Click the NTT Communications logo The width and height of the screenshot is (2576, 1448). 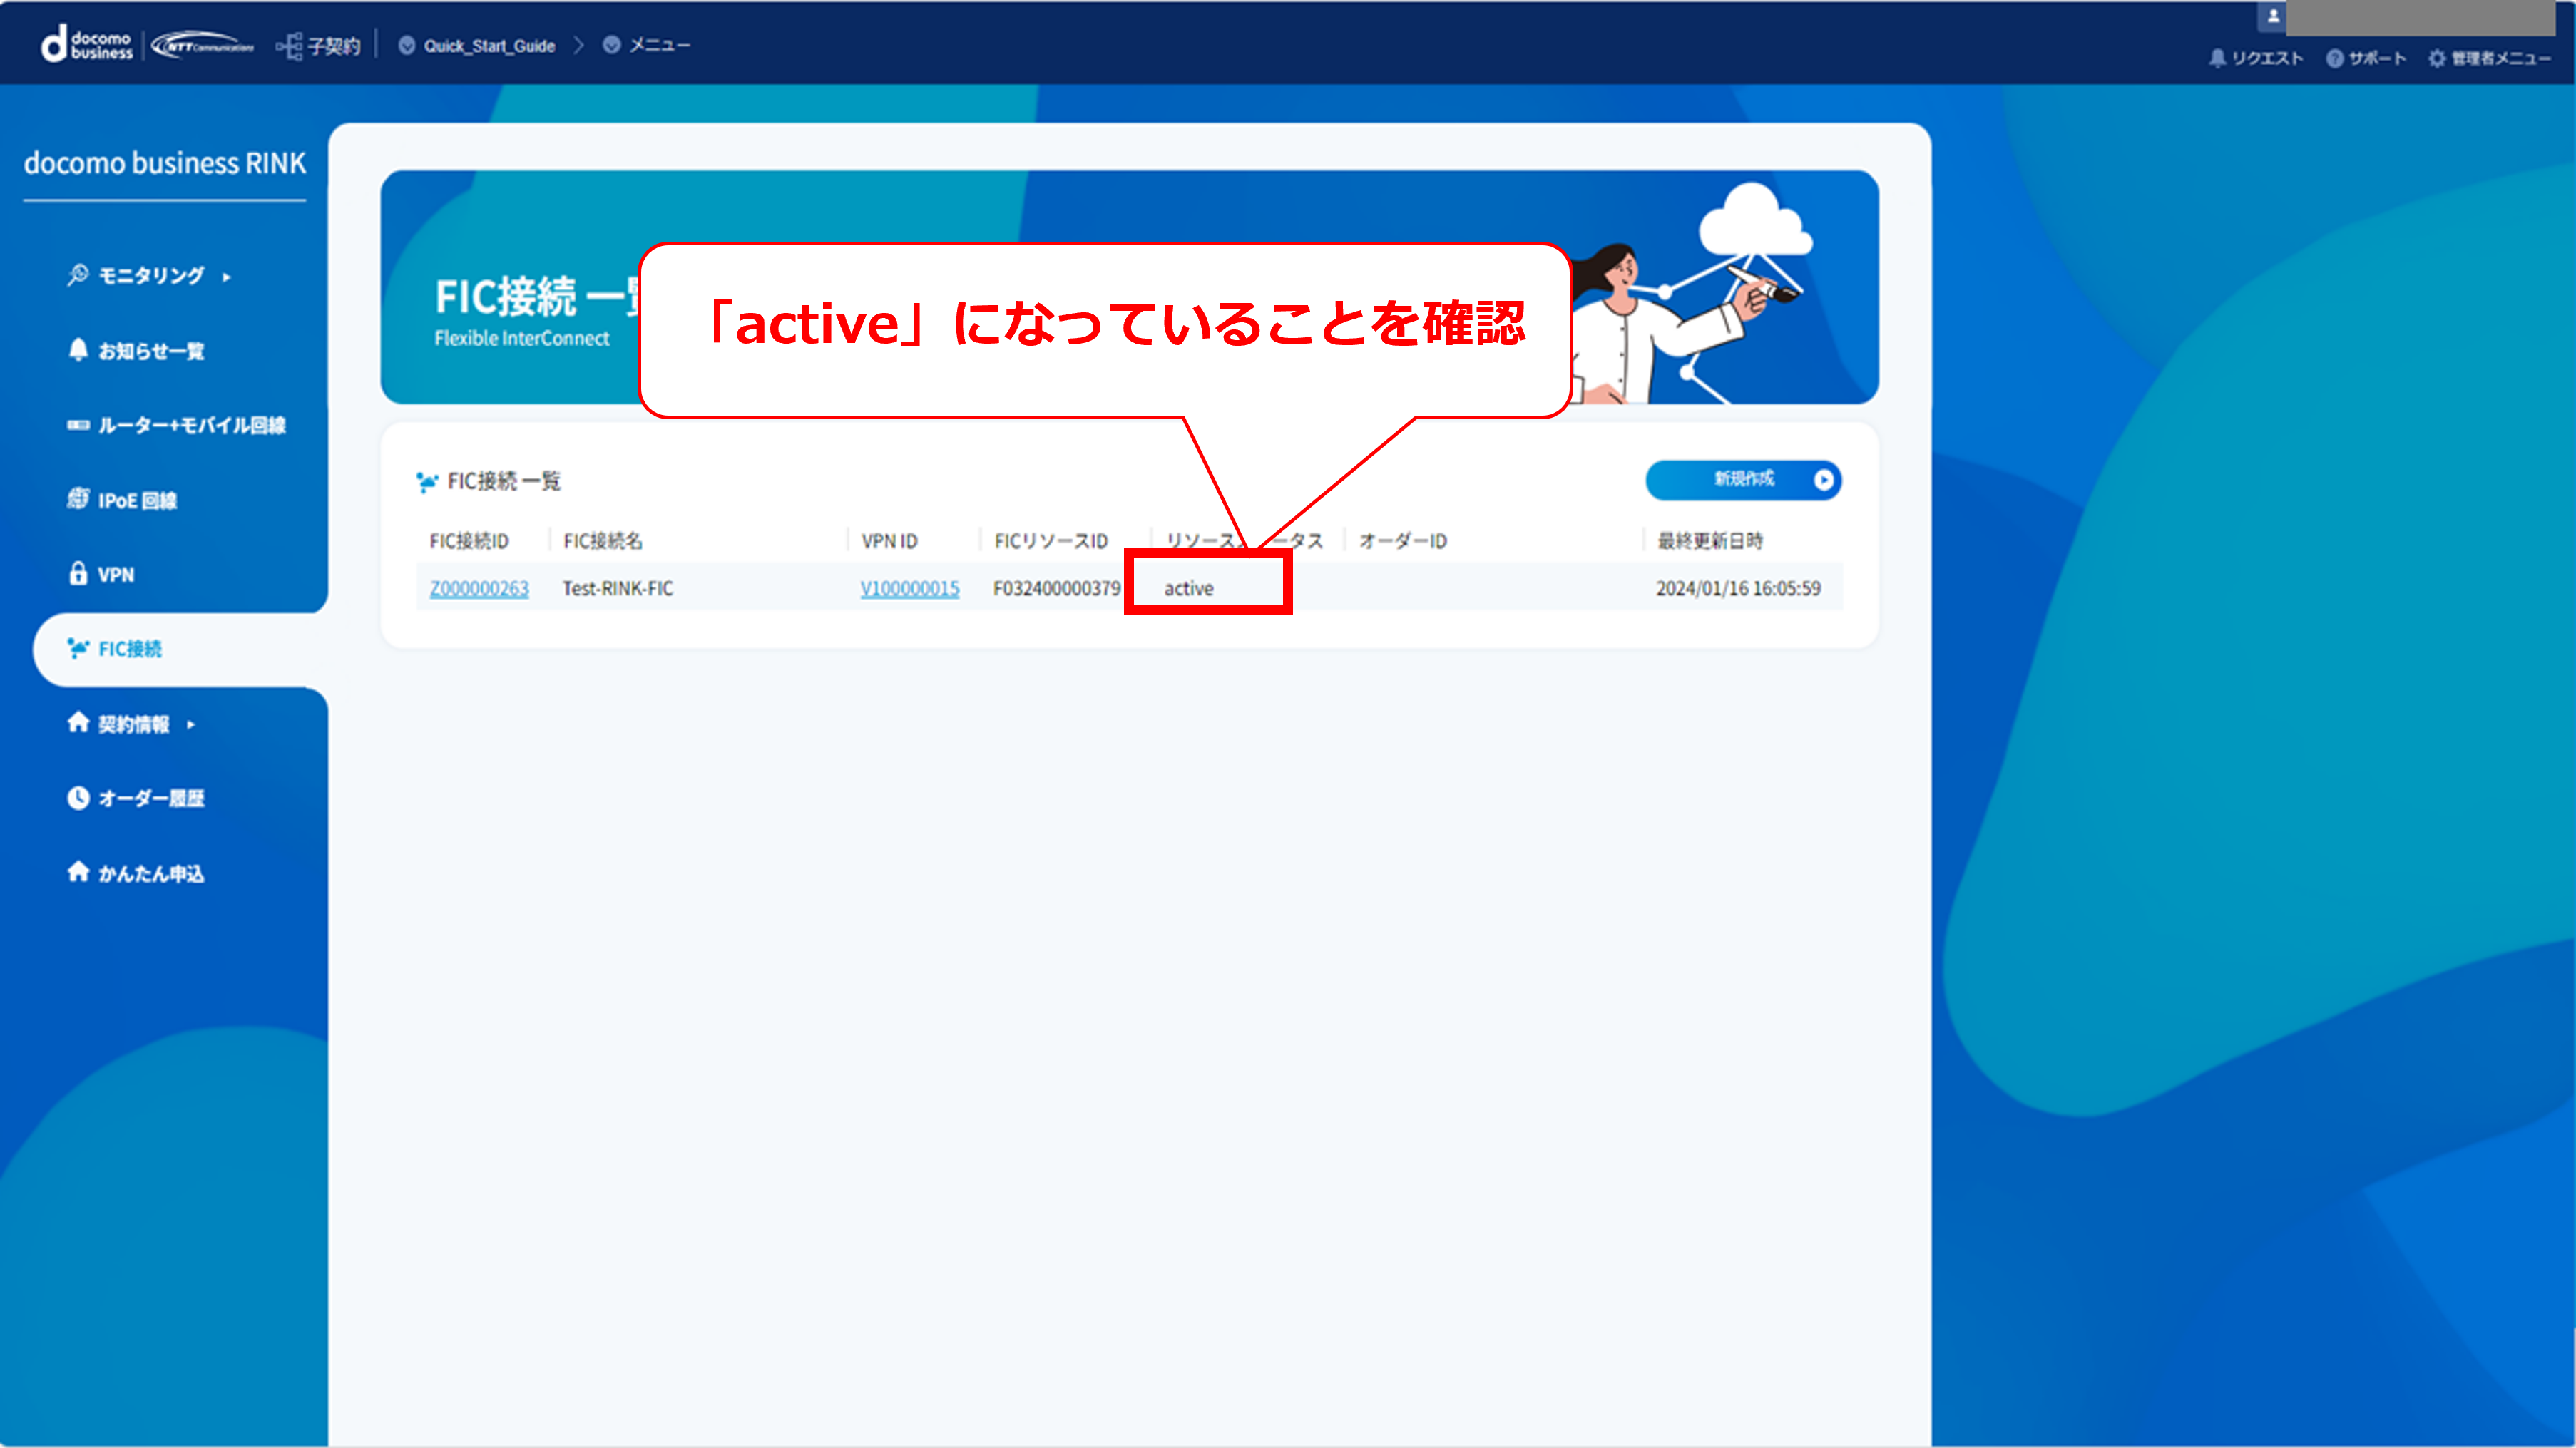203,45
